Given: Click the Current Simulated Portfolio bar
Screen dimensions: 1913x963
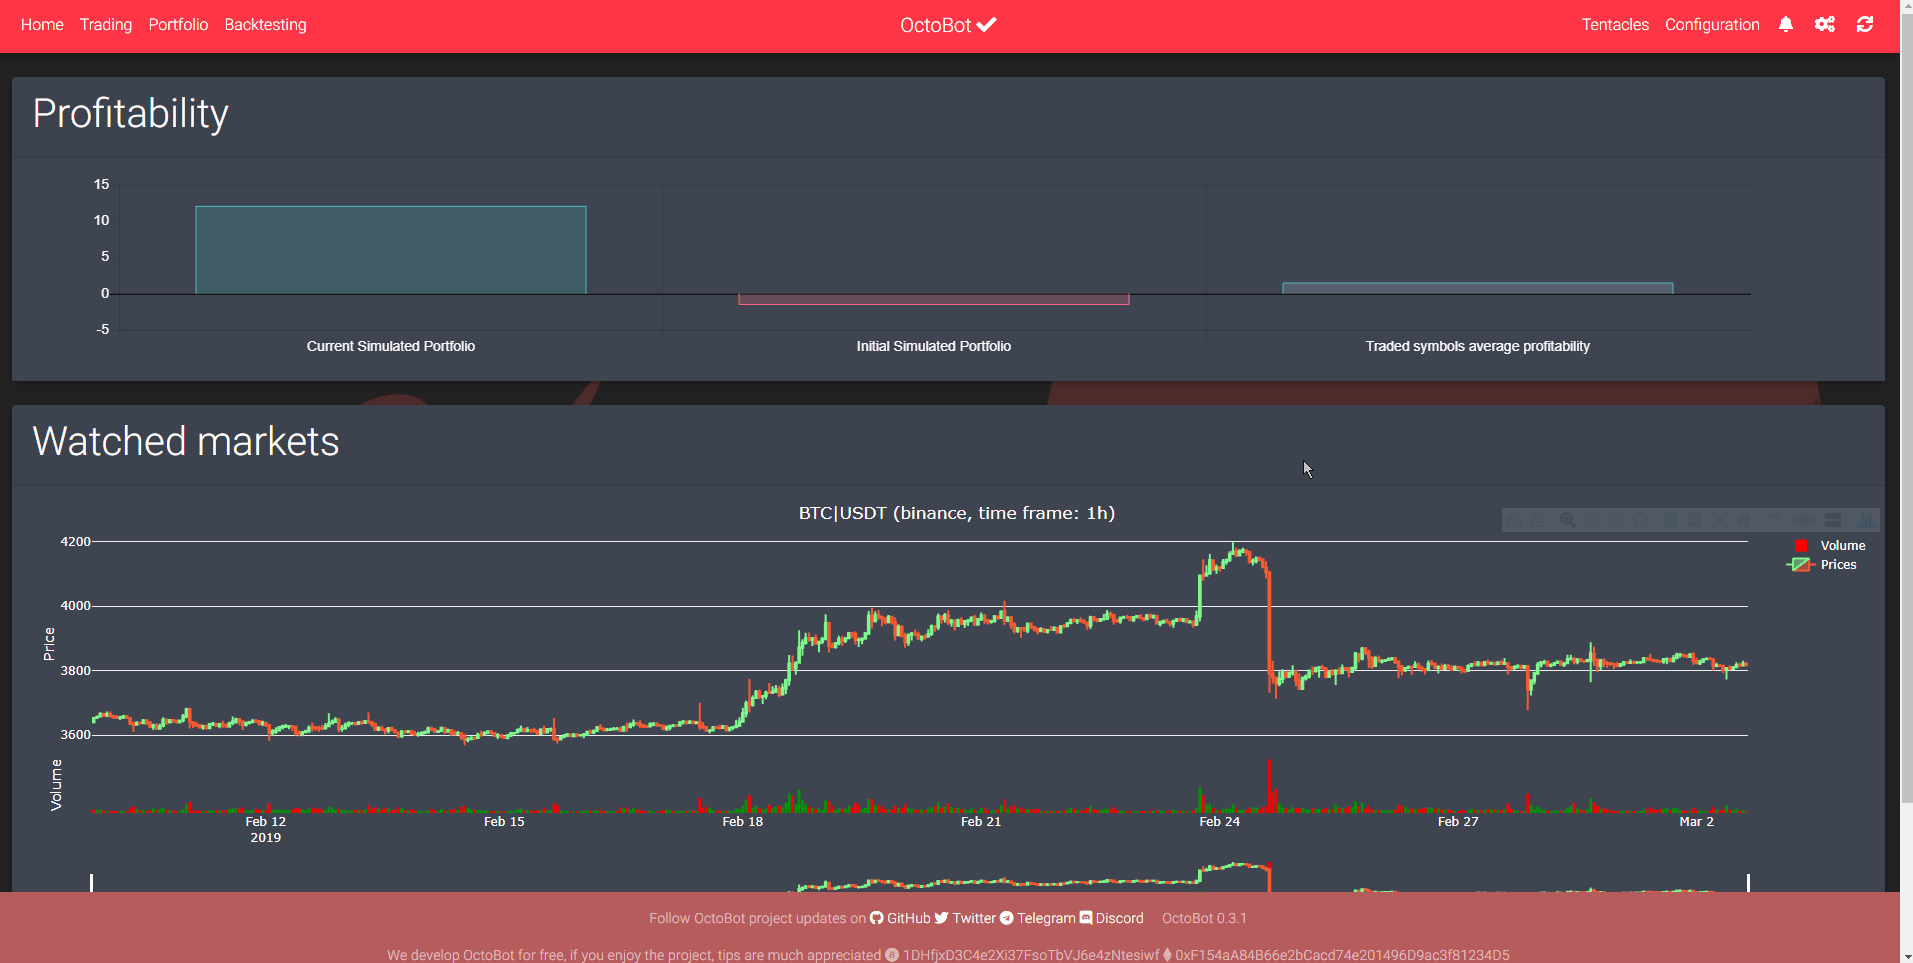Looking at the screenshot, I should [x=390, y=250].
